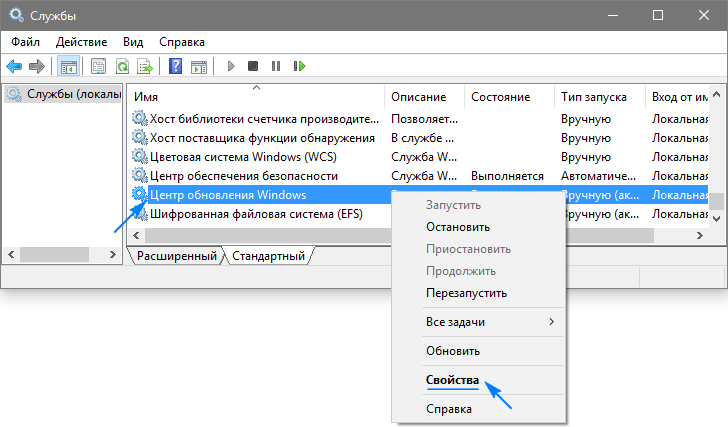This screenshot has width=728, height=427.
Task: Switch to the Расширенный tab
Action: (x=175, y=256)
